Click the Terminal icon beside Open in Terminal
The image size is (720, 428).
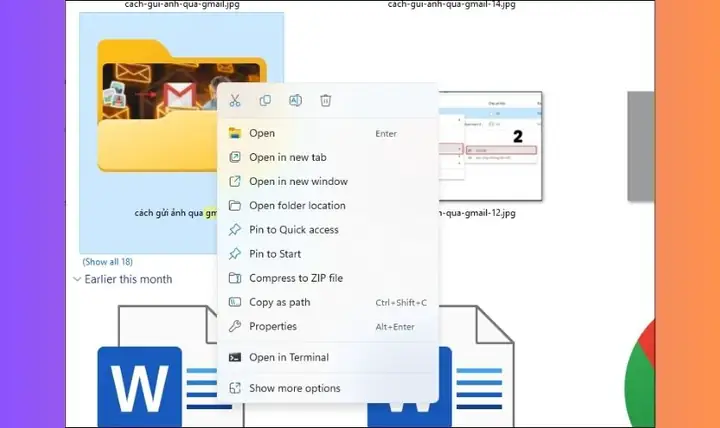coord(235,357)
